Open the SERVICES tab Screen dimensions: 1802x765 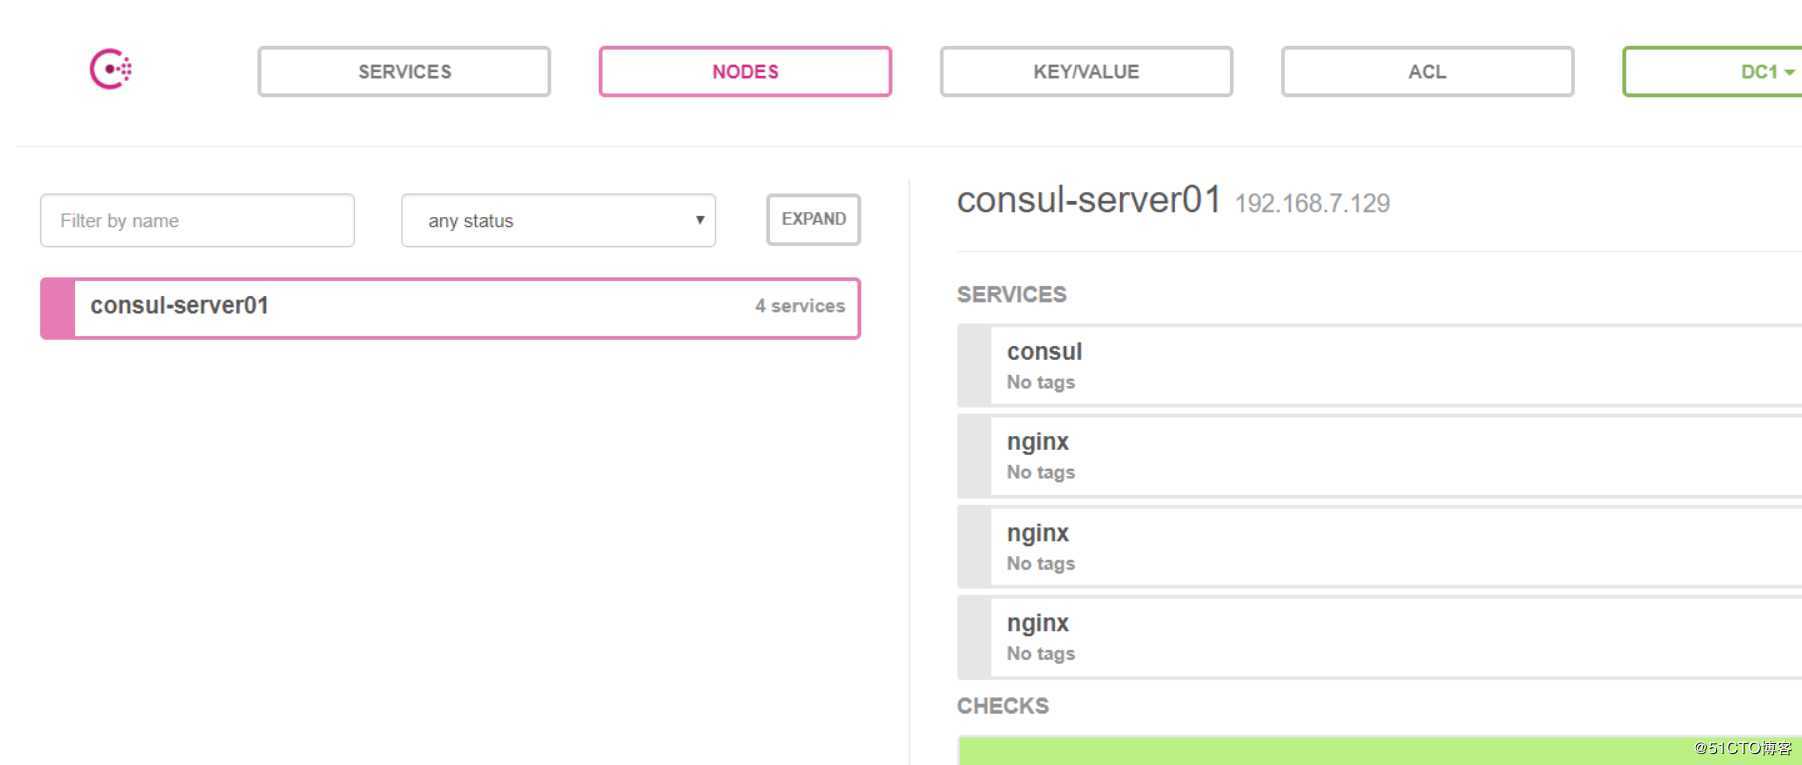pos(404,72)
